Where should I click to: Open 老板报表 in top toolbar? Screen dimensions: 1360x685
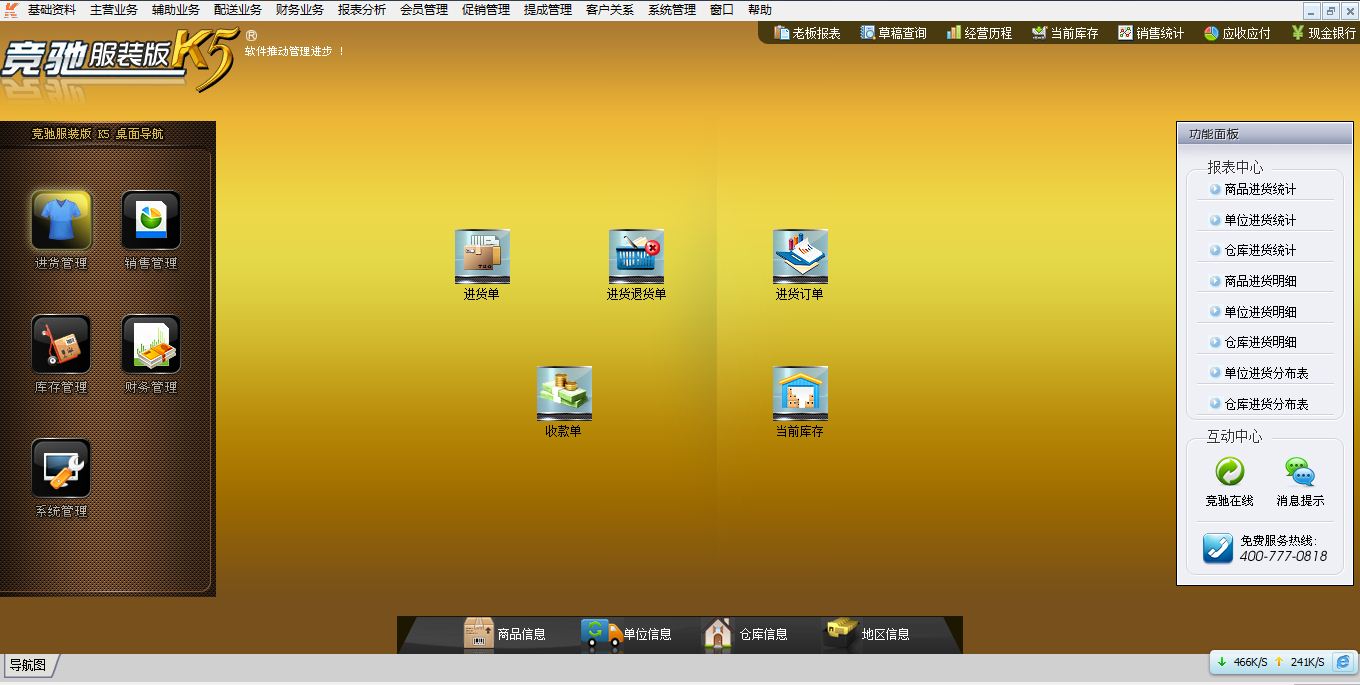tap(807, 33)
